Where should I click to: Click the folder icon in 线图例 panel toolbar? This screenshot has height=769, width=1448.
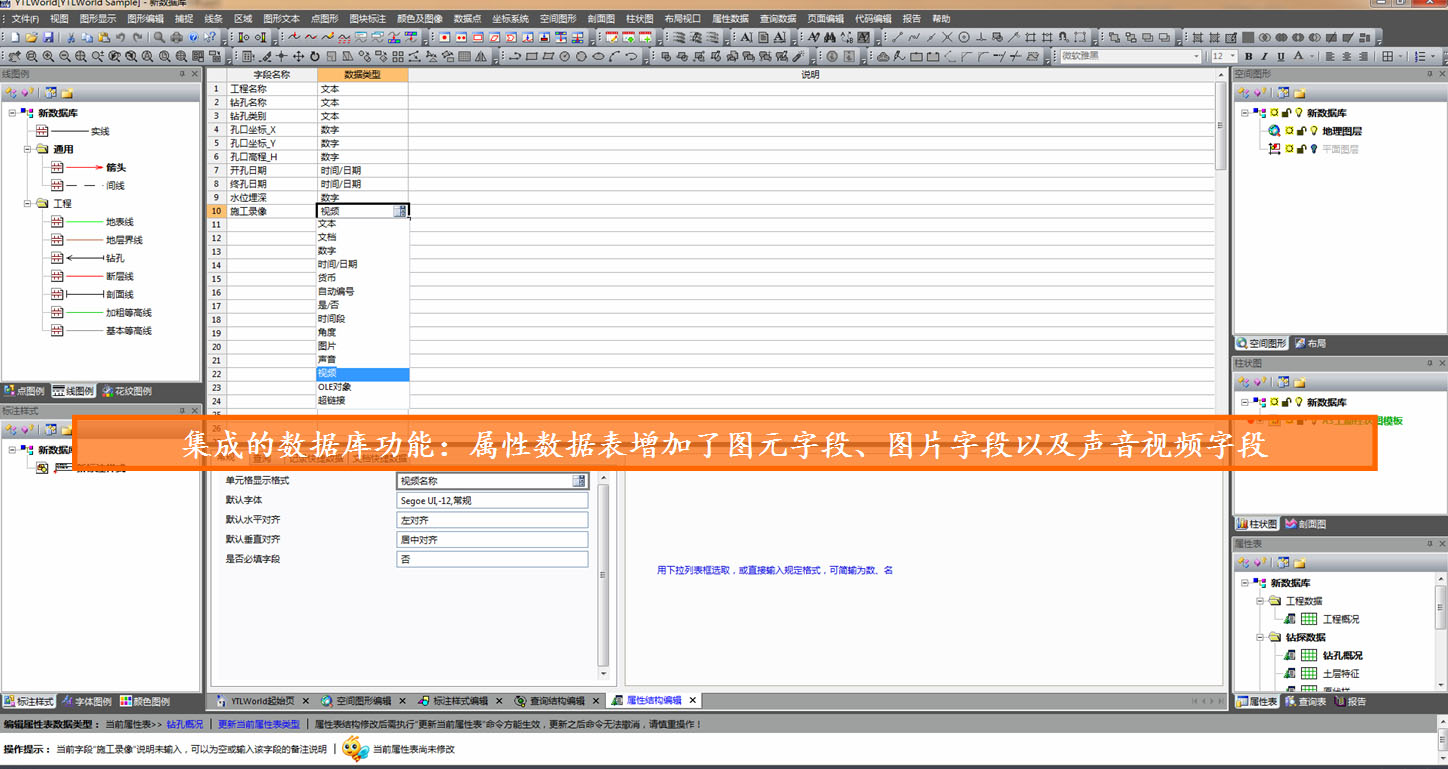coord(67,93)
